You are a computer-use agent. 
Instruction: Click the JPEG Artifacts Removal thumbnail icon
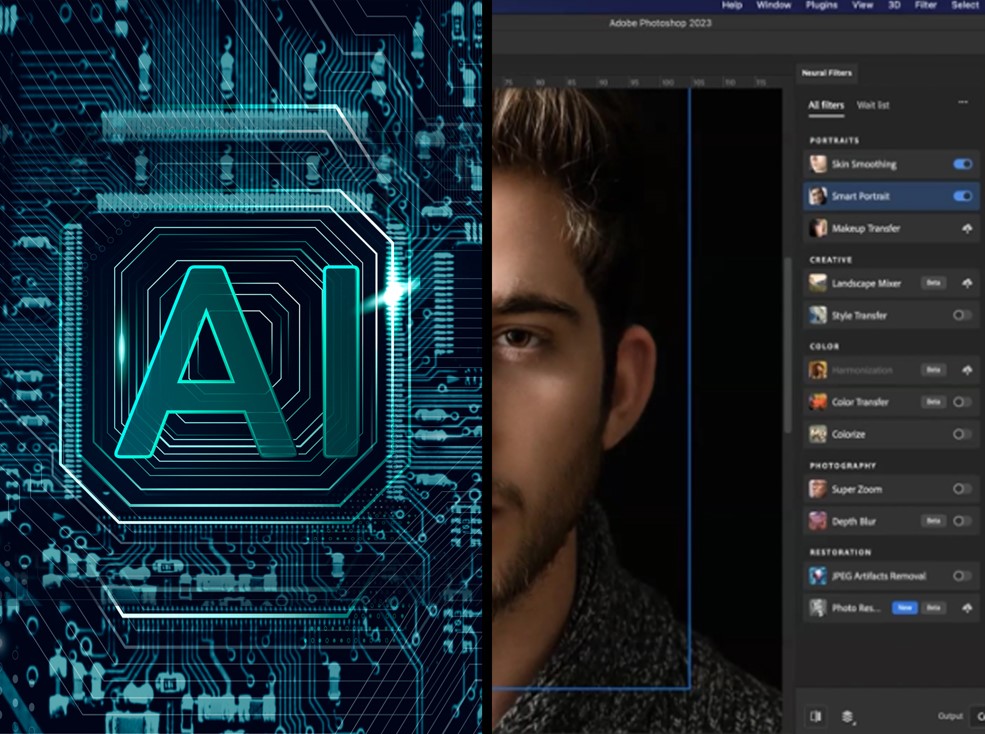(818, 576)
